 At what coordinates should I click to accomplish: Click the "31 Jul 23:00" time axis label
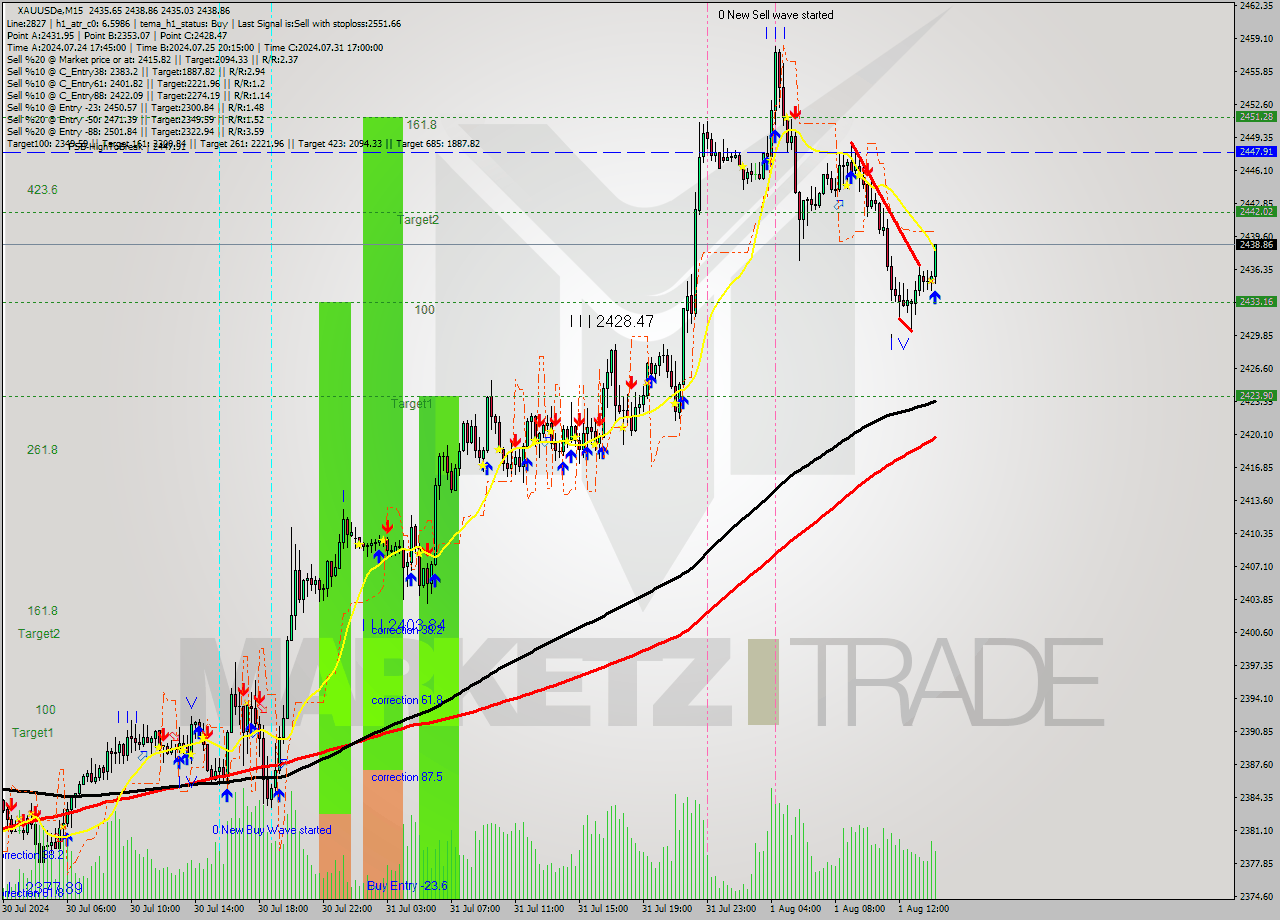(731, 909)
